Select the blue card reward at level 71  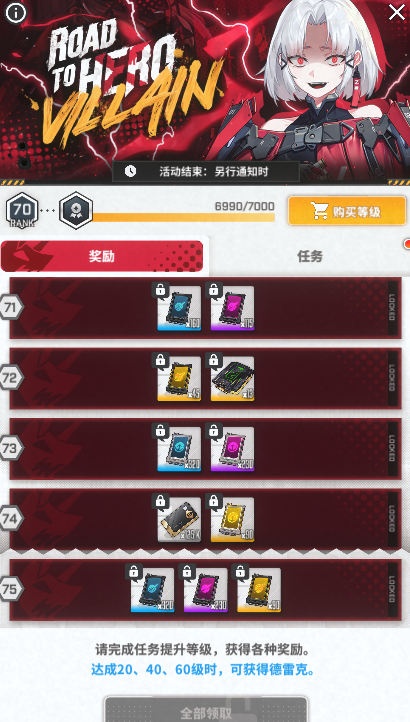click(x=179, y=308)
